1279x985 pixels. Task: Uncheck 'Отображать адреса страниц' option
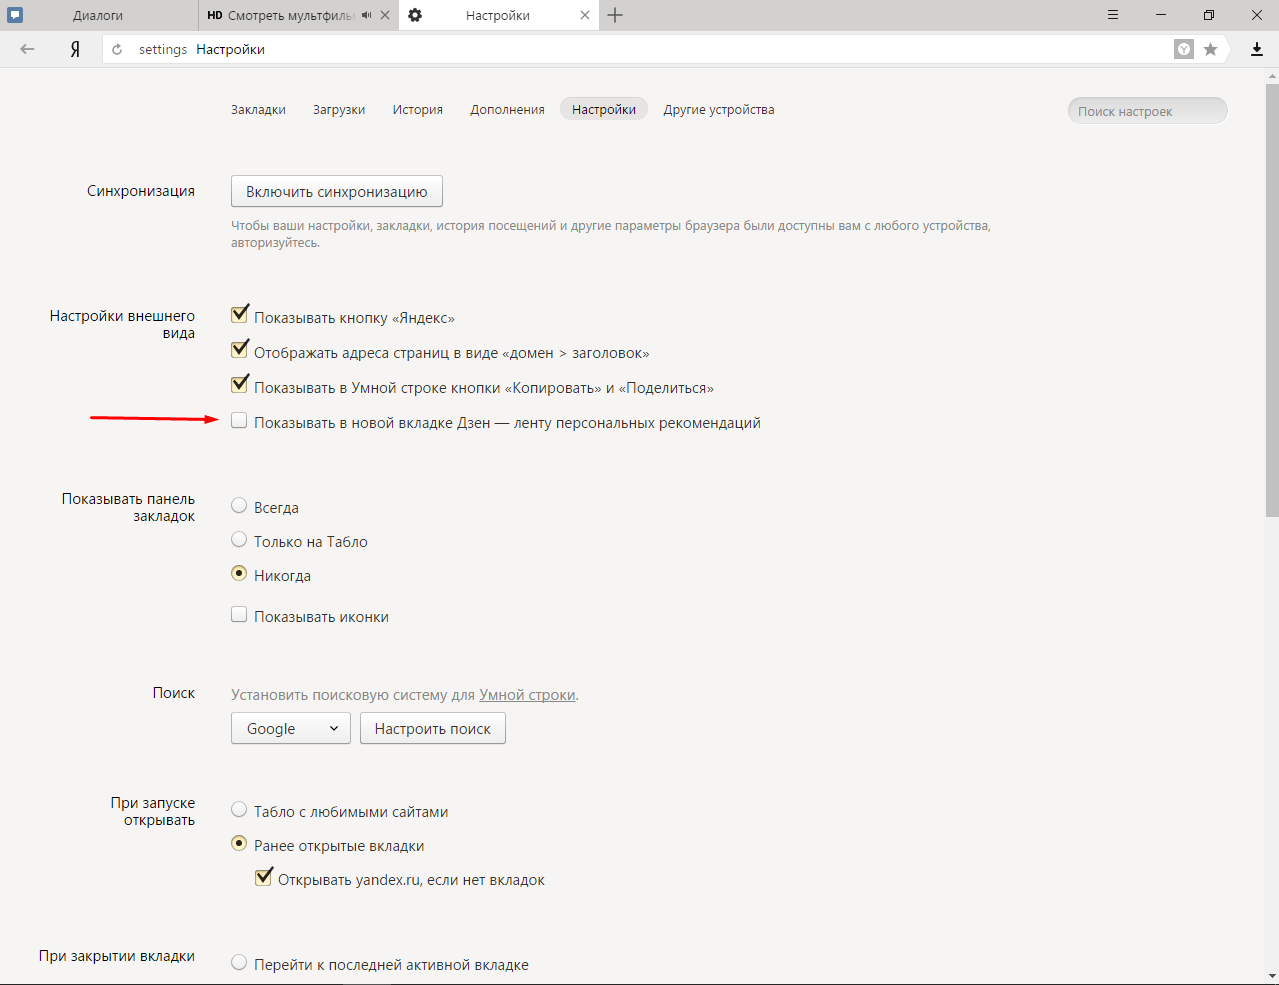pyautogui.click(x=239, y=350)
